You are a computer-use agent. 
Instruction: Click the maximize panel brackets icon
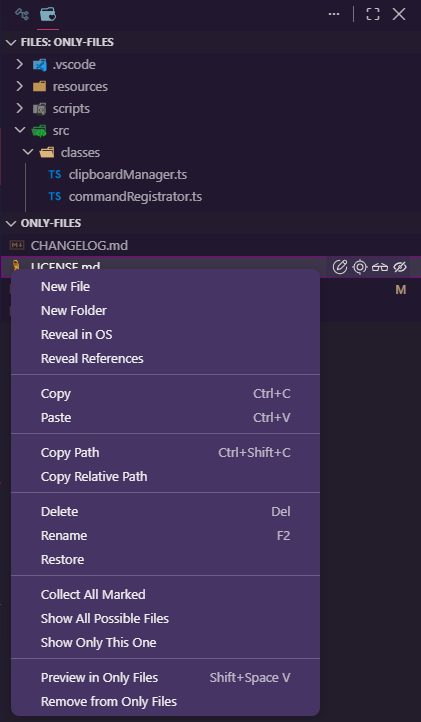tap(373, 14)
